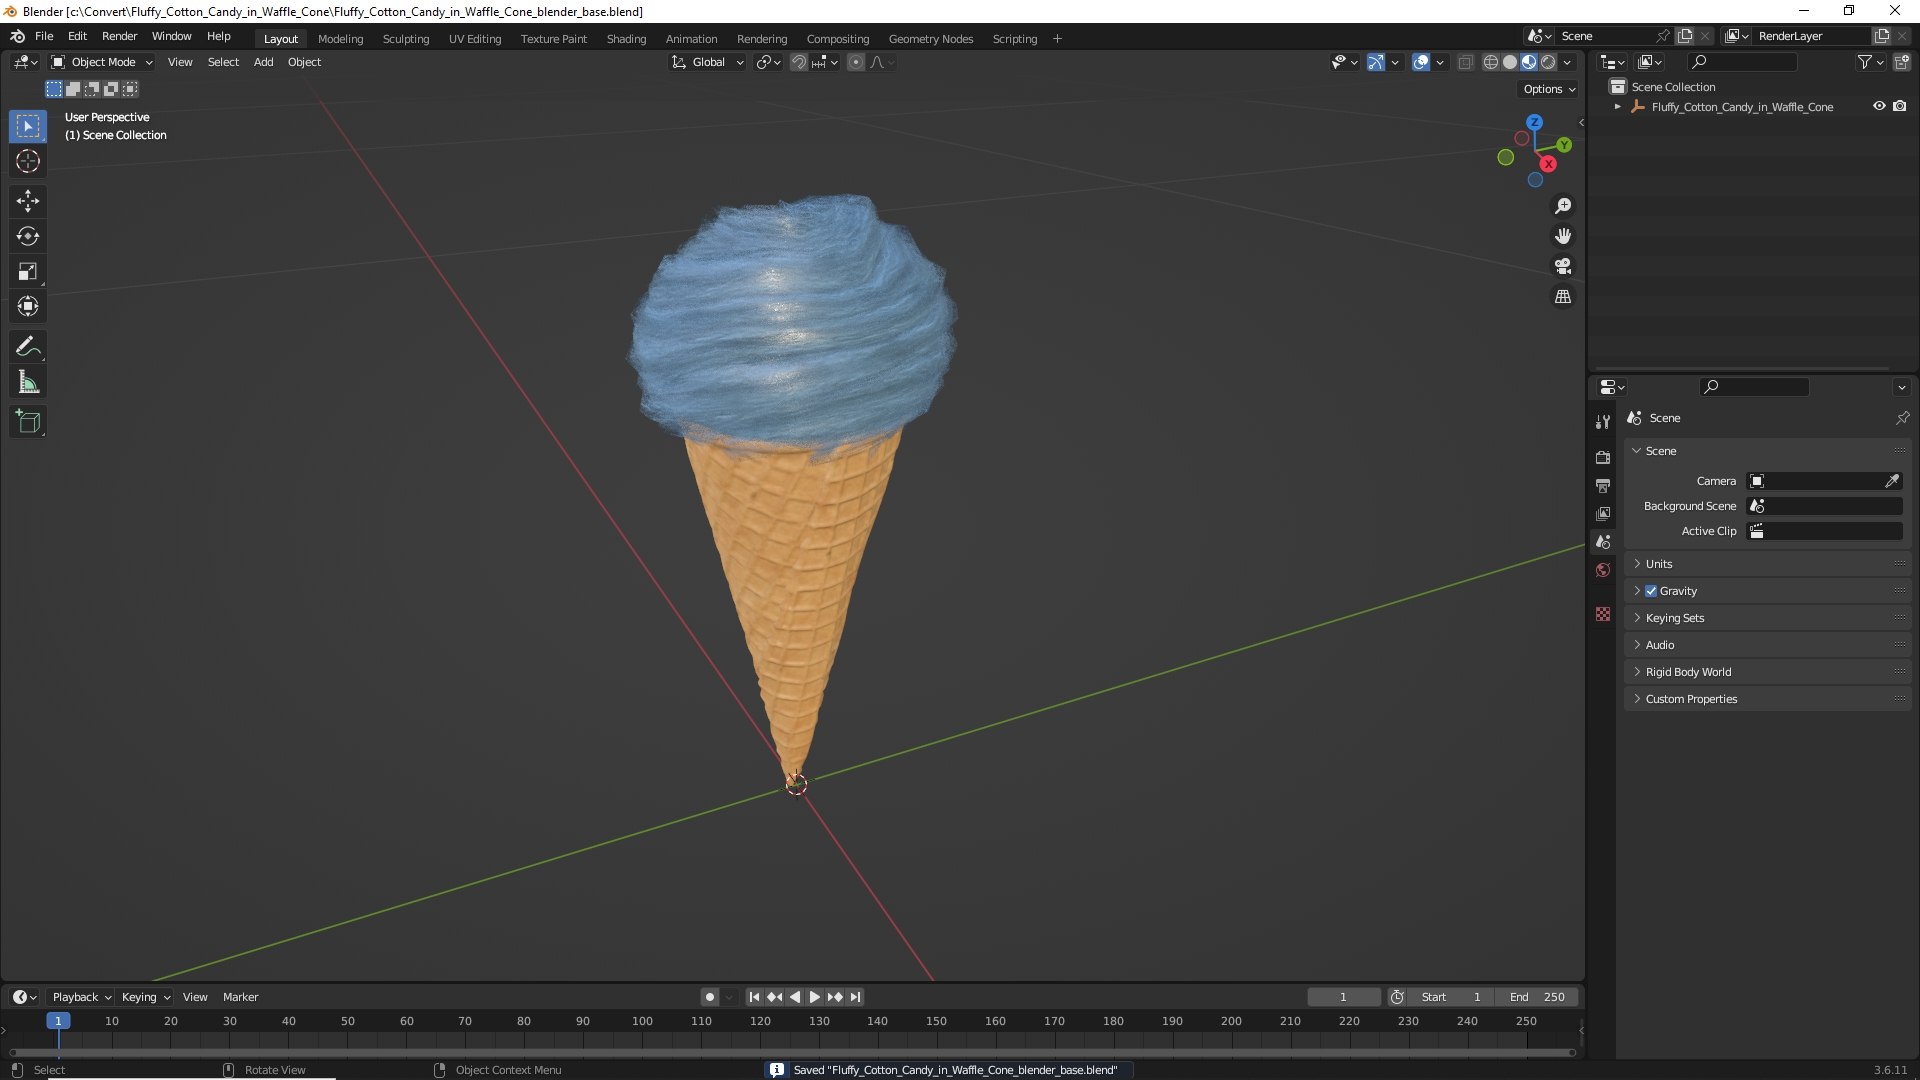Click the new scene copy icon
1920x1080 pixels.
point(1685,36)
